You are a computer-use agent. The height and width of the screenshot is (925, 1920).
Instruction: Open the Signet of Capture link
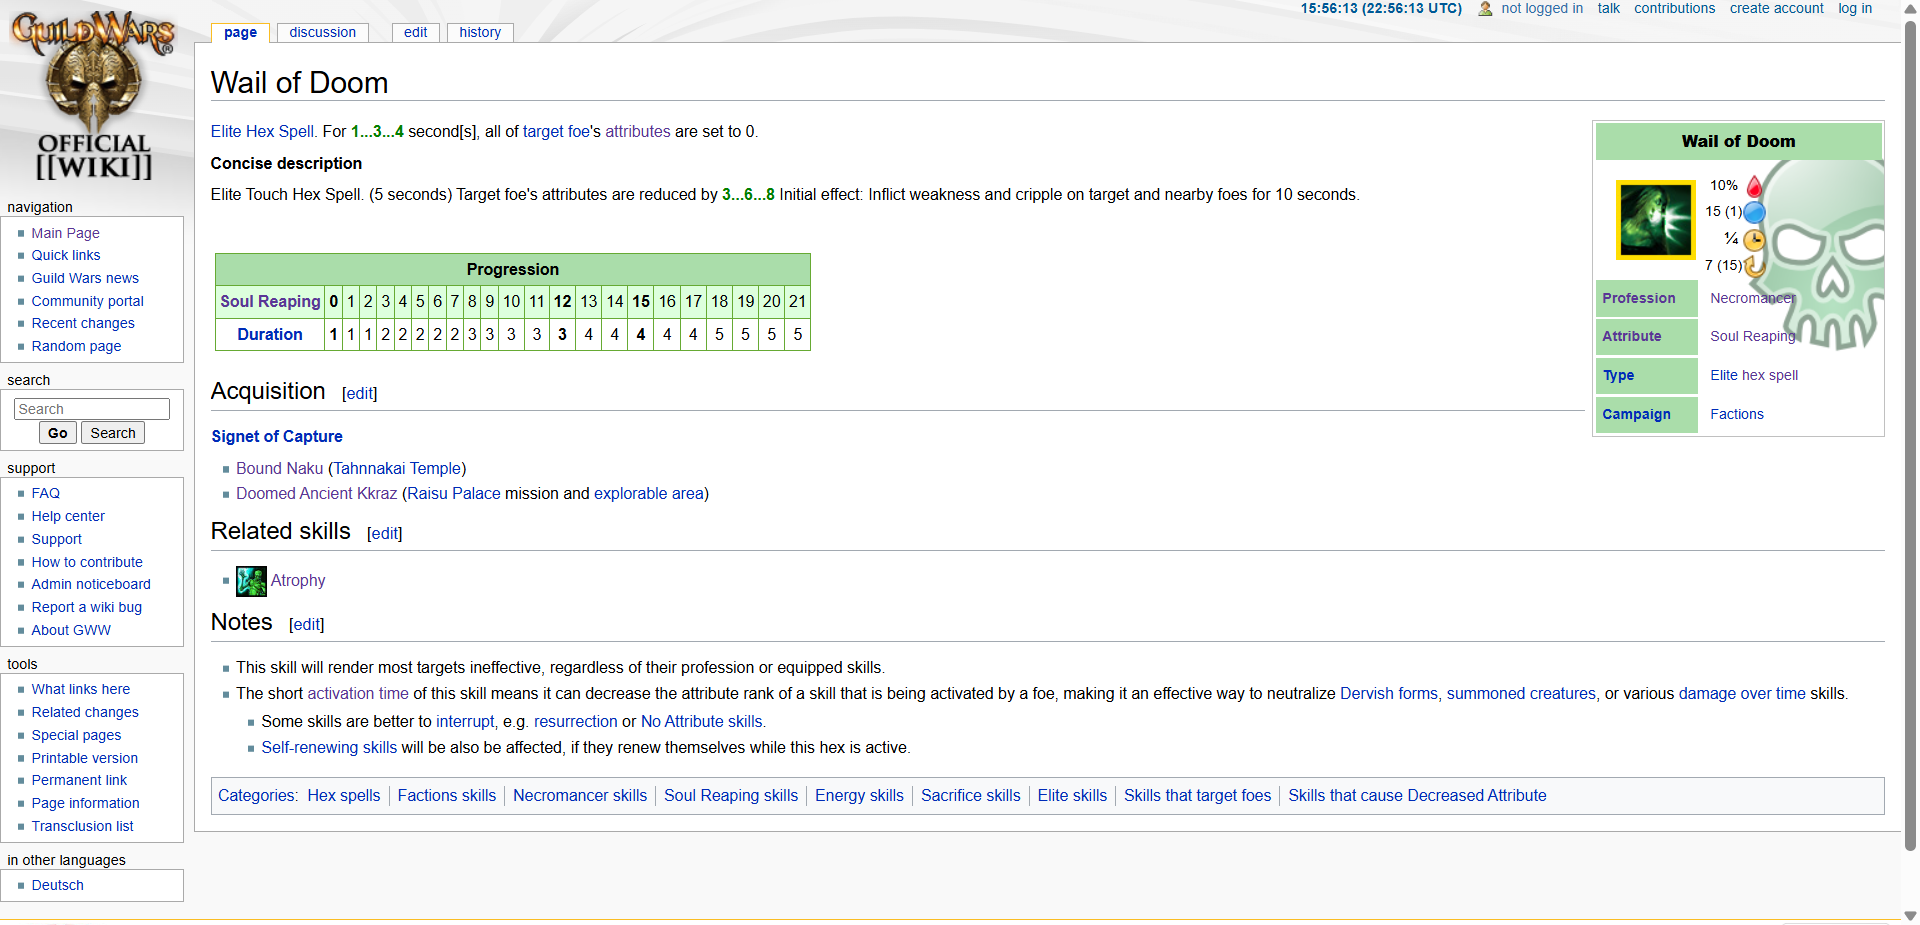point(276,436)
